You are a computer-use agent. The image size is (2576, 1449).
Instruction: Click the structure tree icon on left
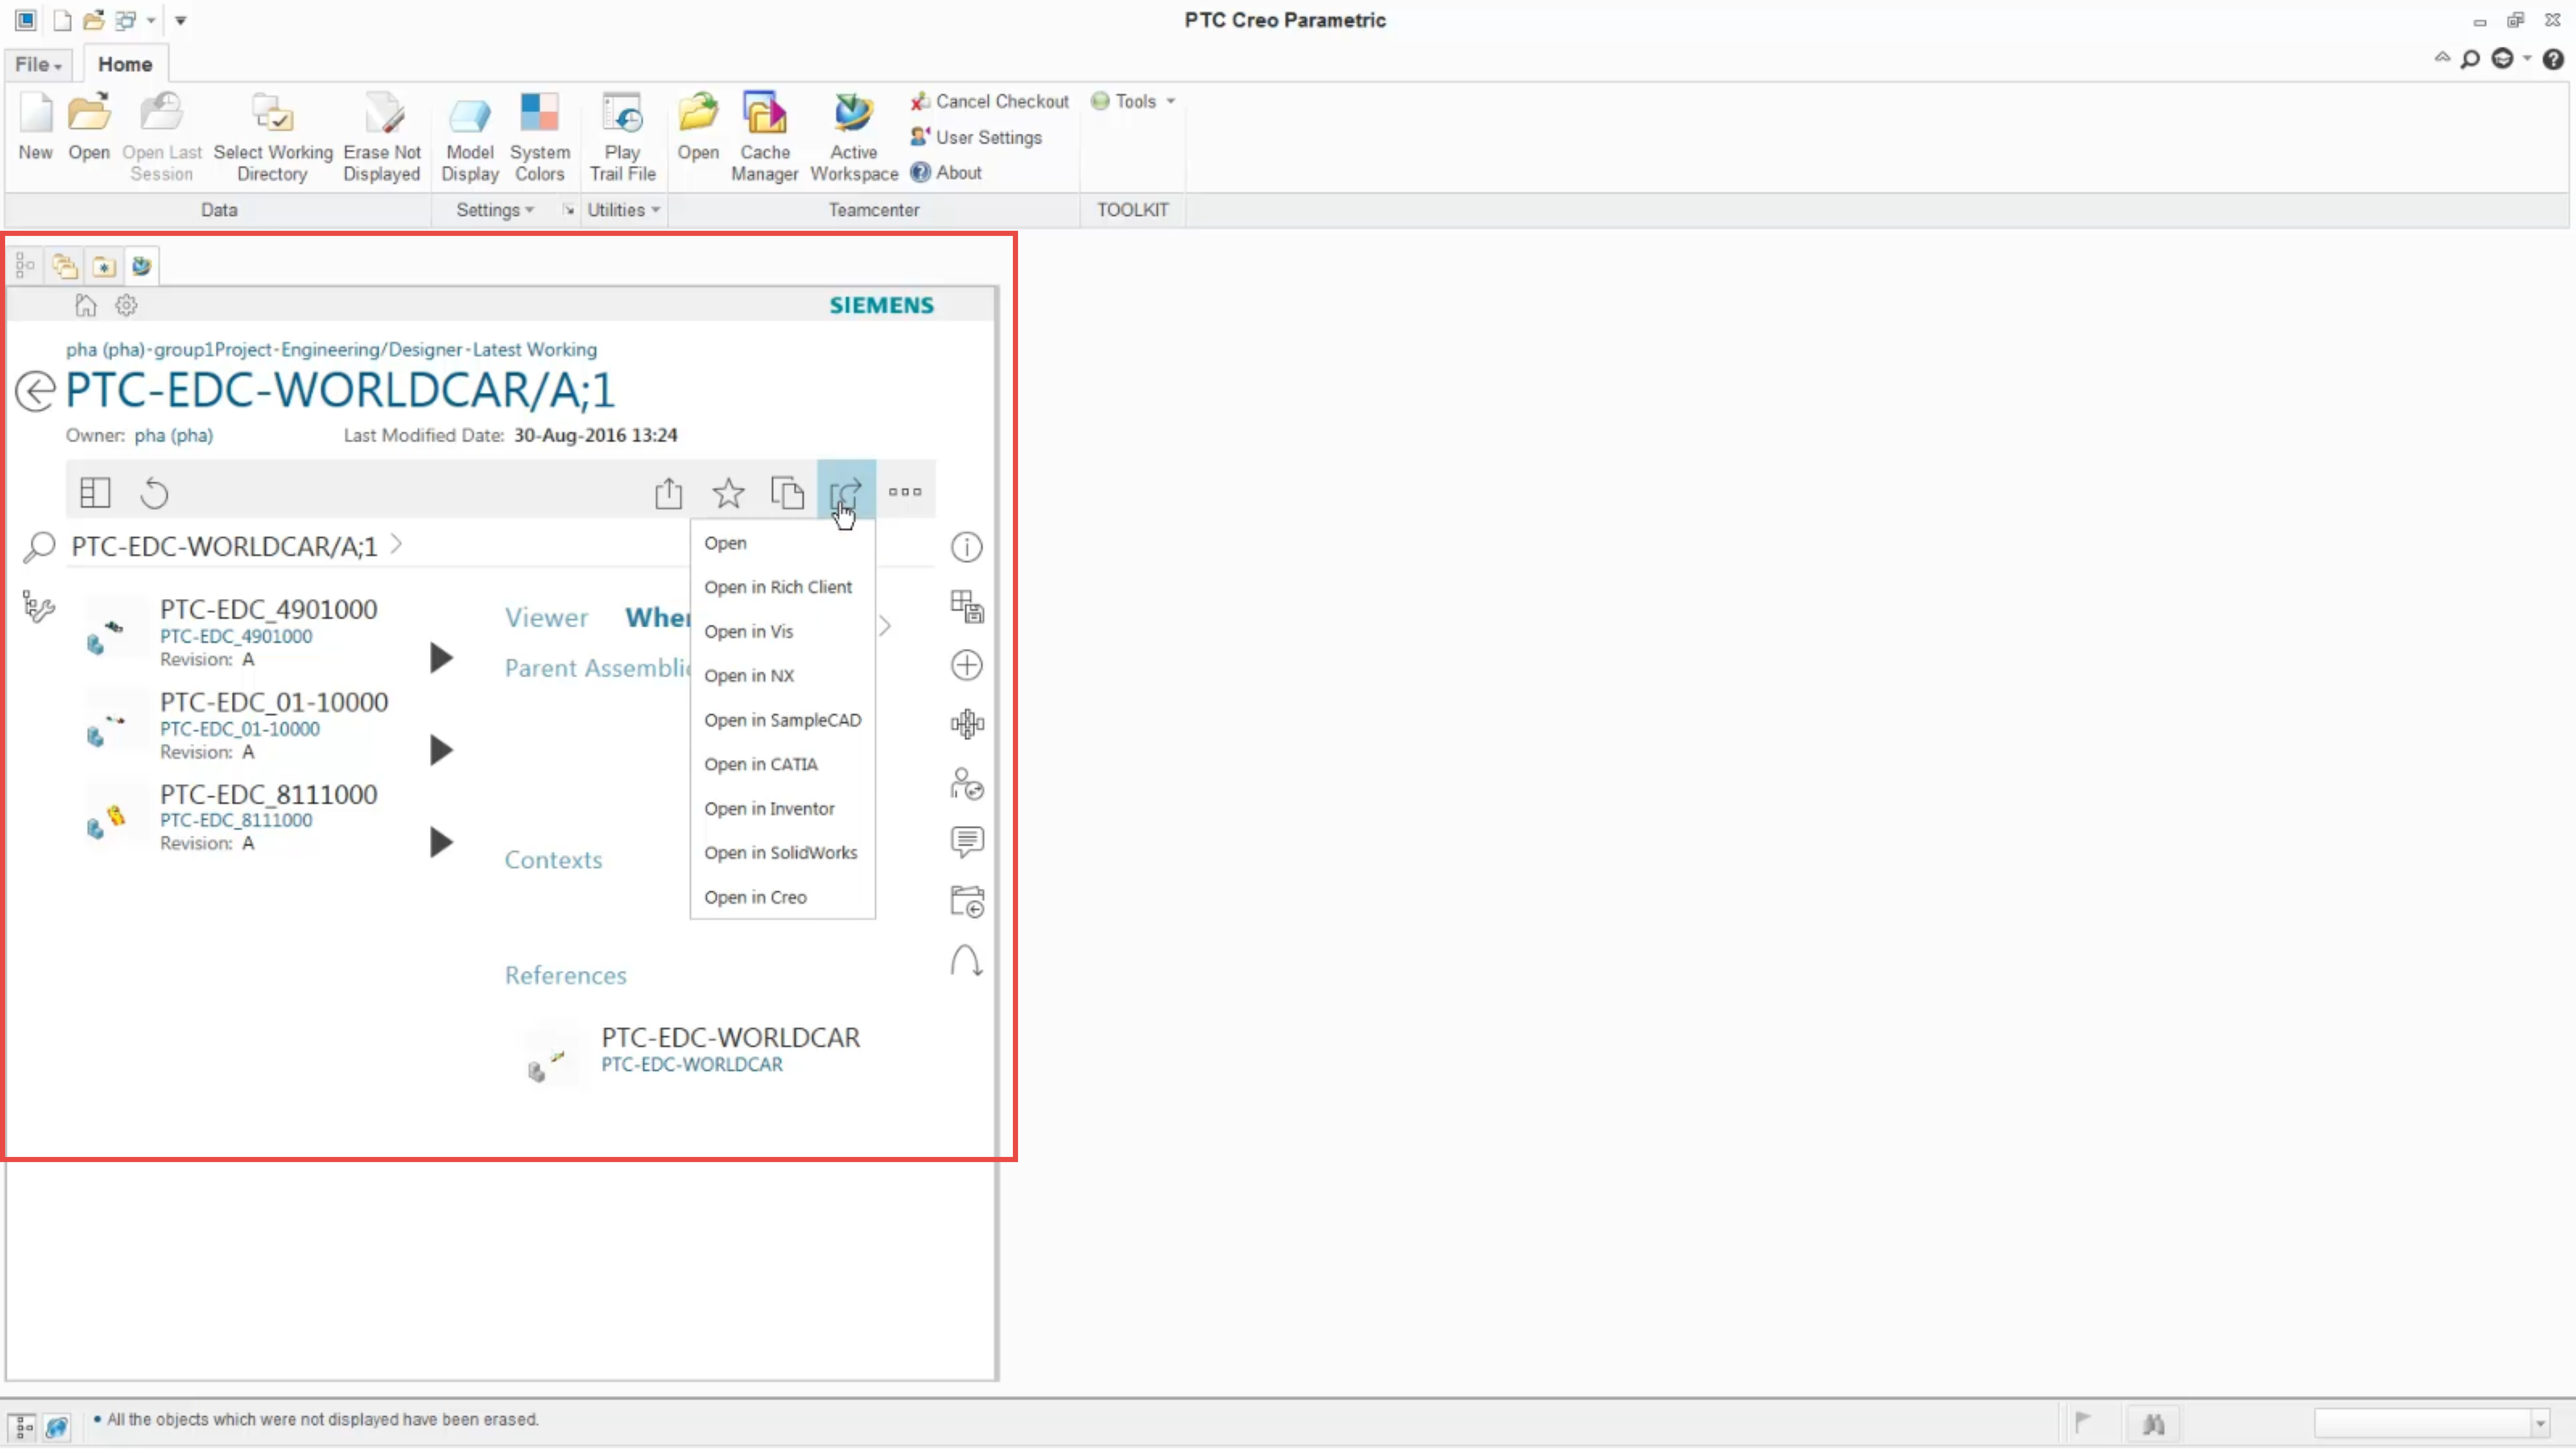click(38, 606)
